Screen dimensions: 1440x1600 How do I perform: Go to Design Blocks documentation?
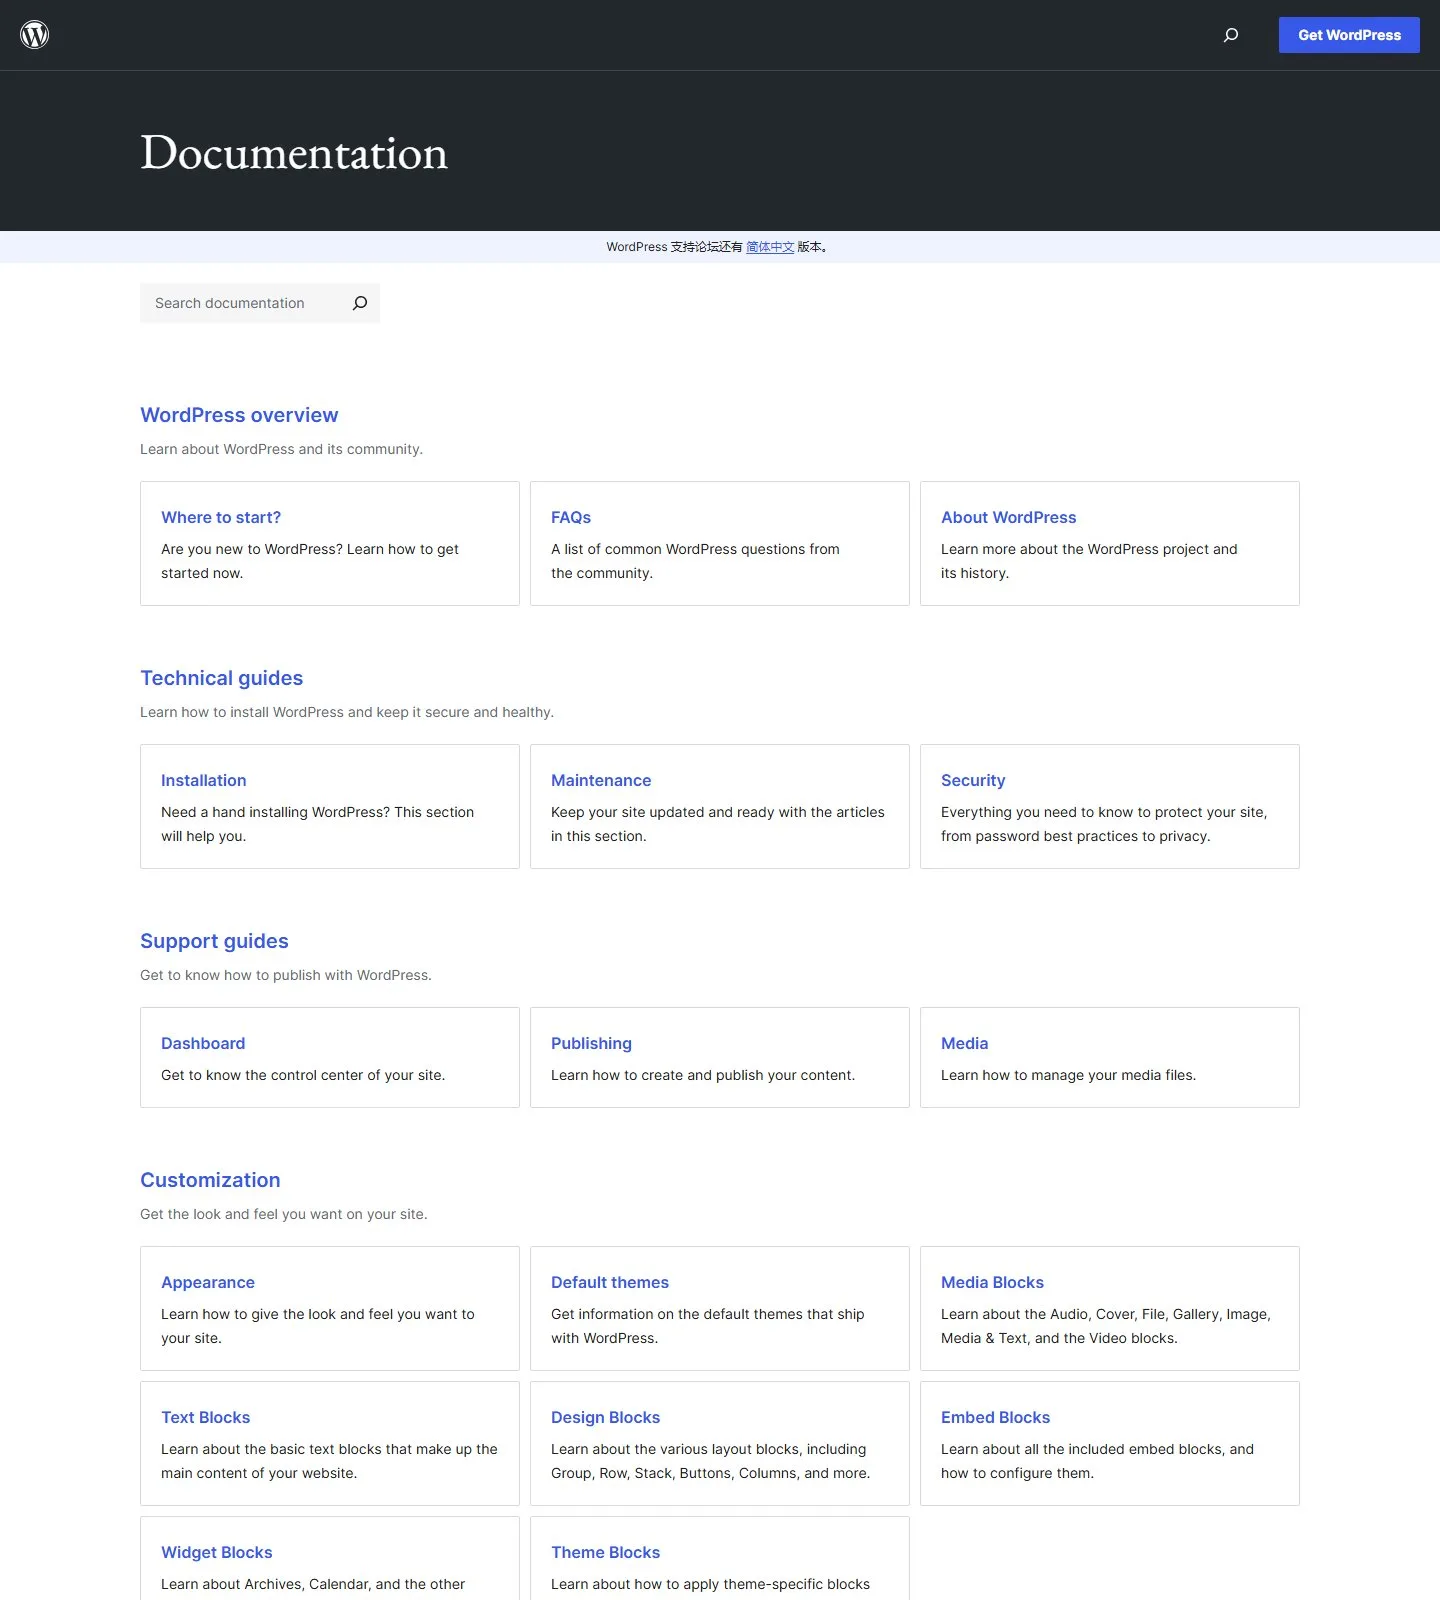click(x=605, y=1417)
